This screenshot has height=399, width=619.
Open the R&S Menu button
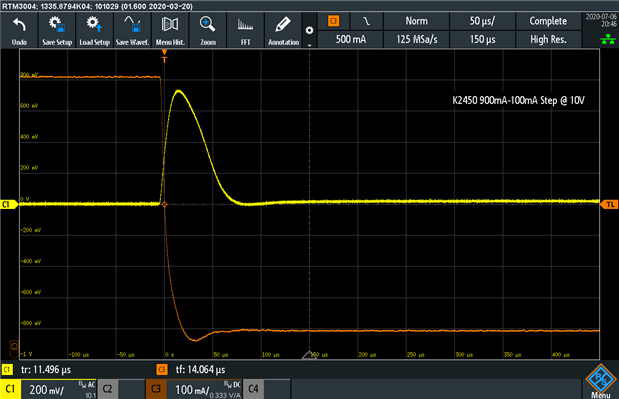tap(601, 381)
